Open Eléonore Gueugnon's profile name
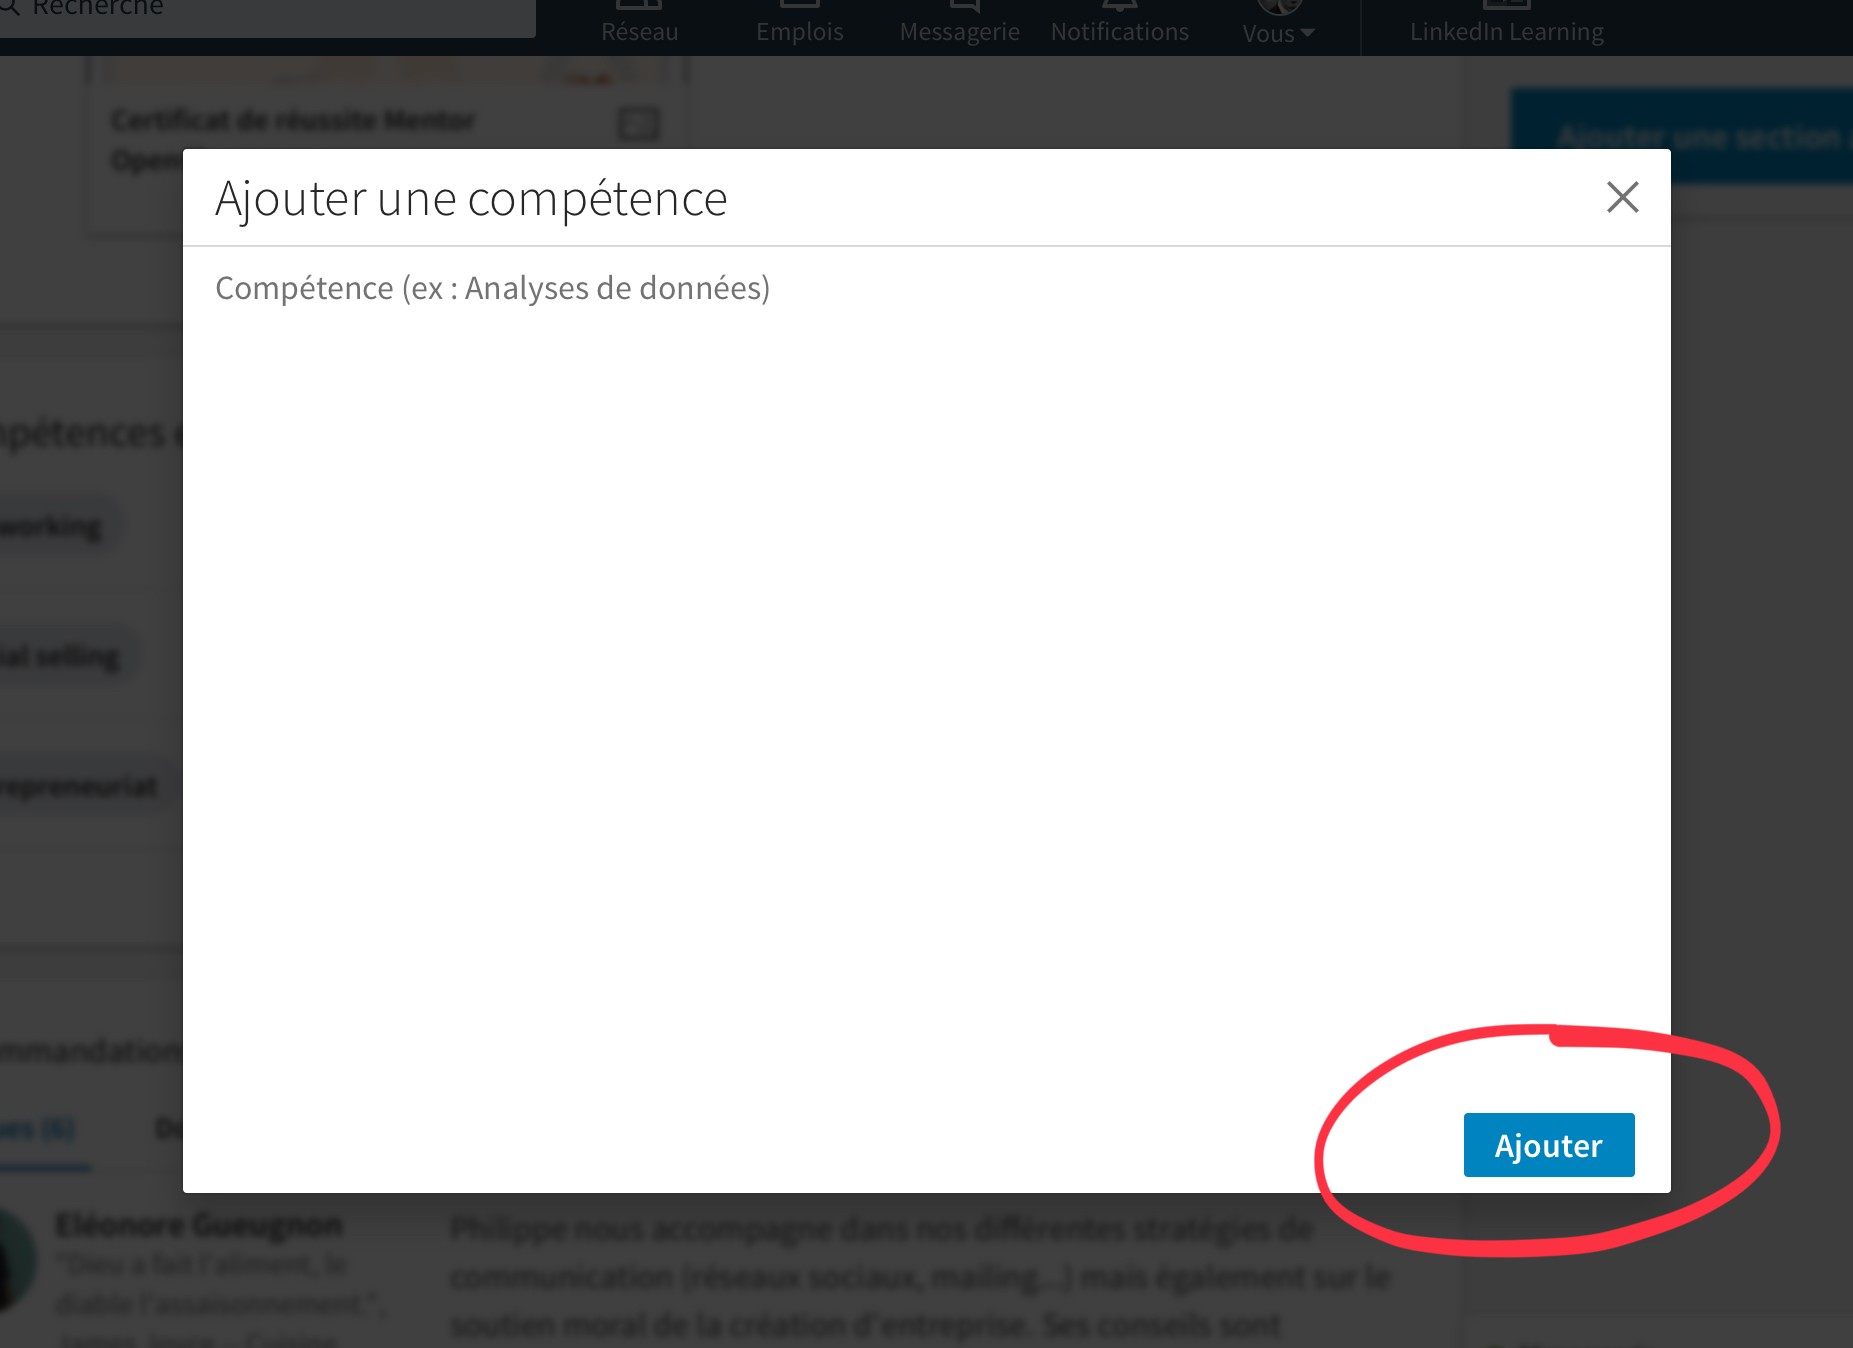Viewport: 1853px width, 1348px height. [x=198, y=1224]
